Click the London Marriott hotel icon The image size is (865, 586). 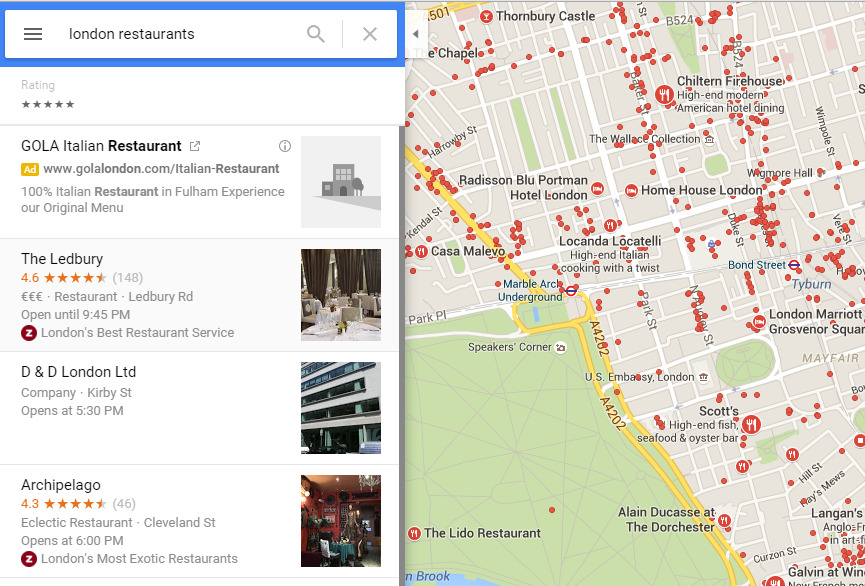tap(759, 321)
